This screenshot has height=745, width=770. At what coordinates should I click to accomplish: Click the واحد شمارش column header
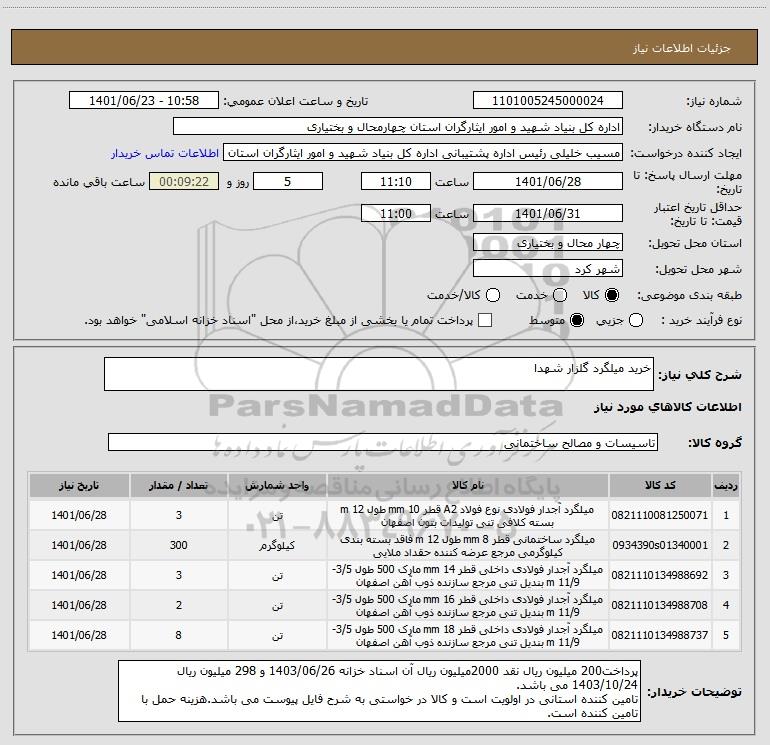click(x=277, y=486)
